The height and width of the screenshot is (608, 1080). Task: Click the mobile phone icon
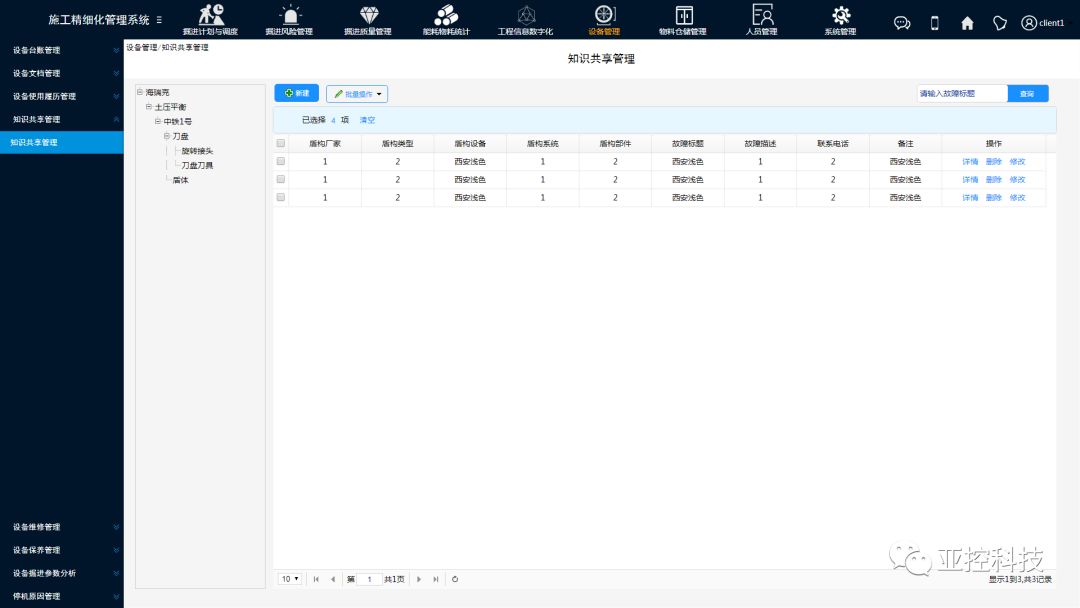click(x=935, y=23)
